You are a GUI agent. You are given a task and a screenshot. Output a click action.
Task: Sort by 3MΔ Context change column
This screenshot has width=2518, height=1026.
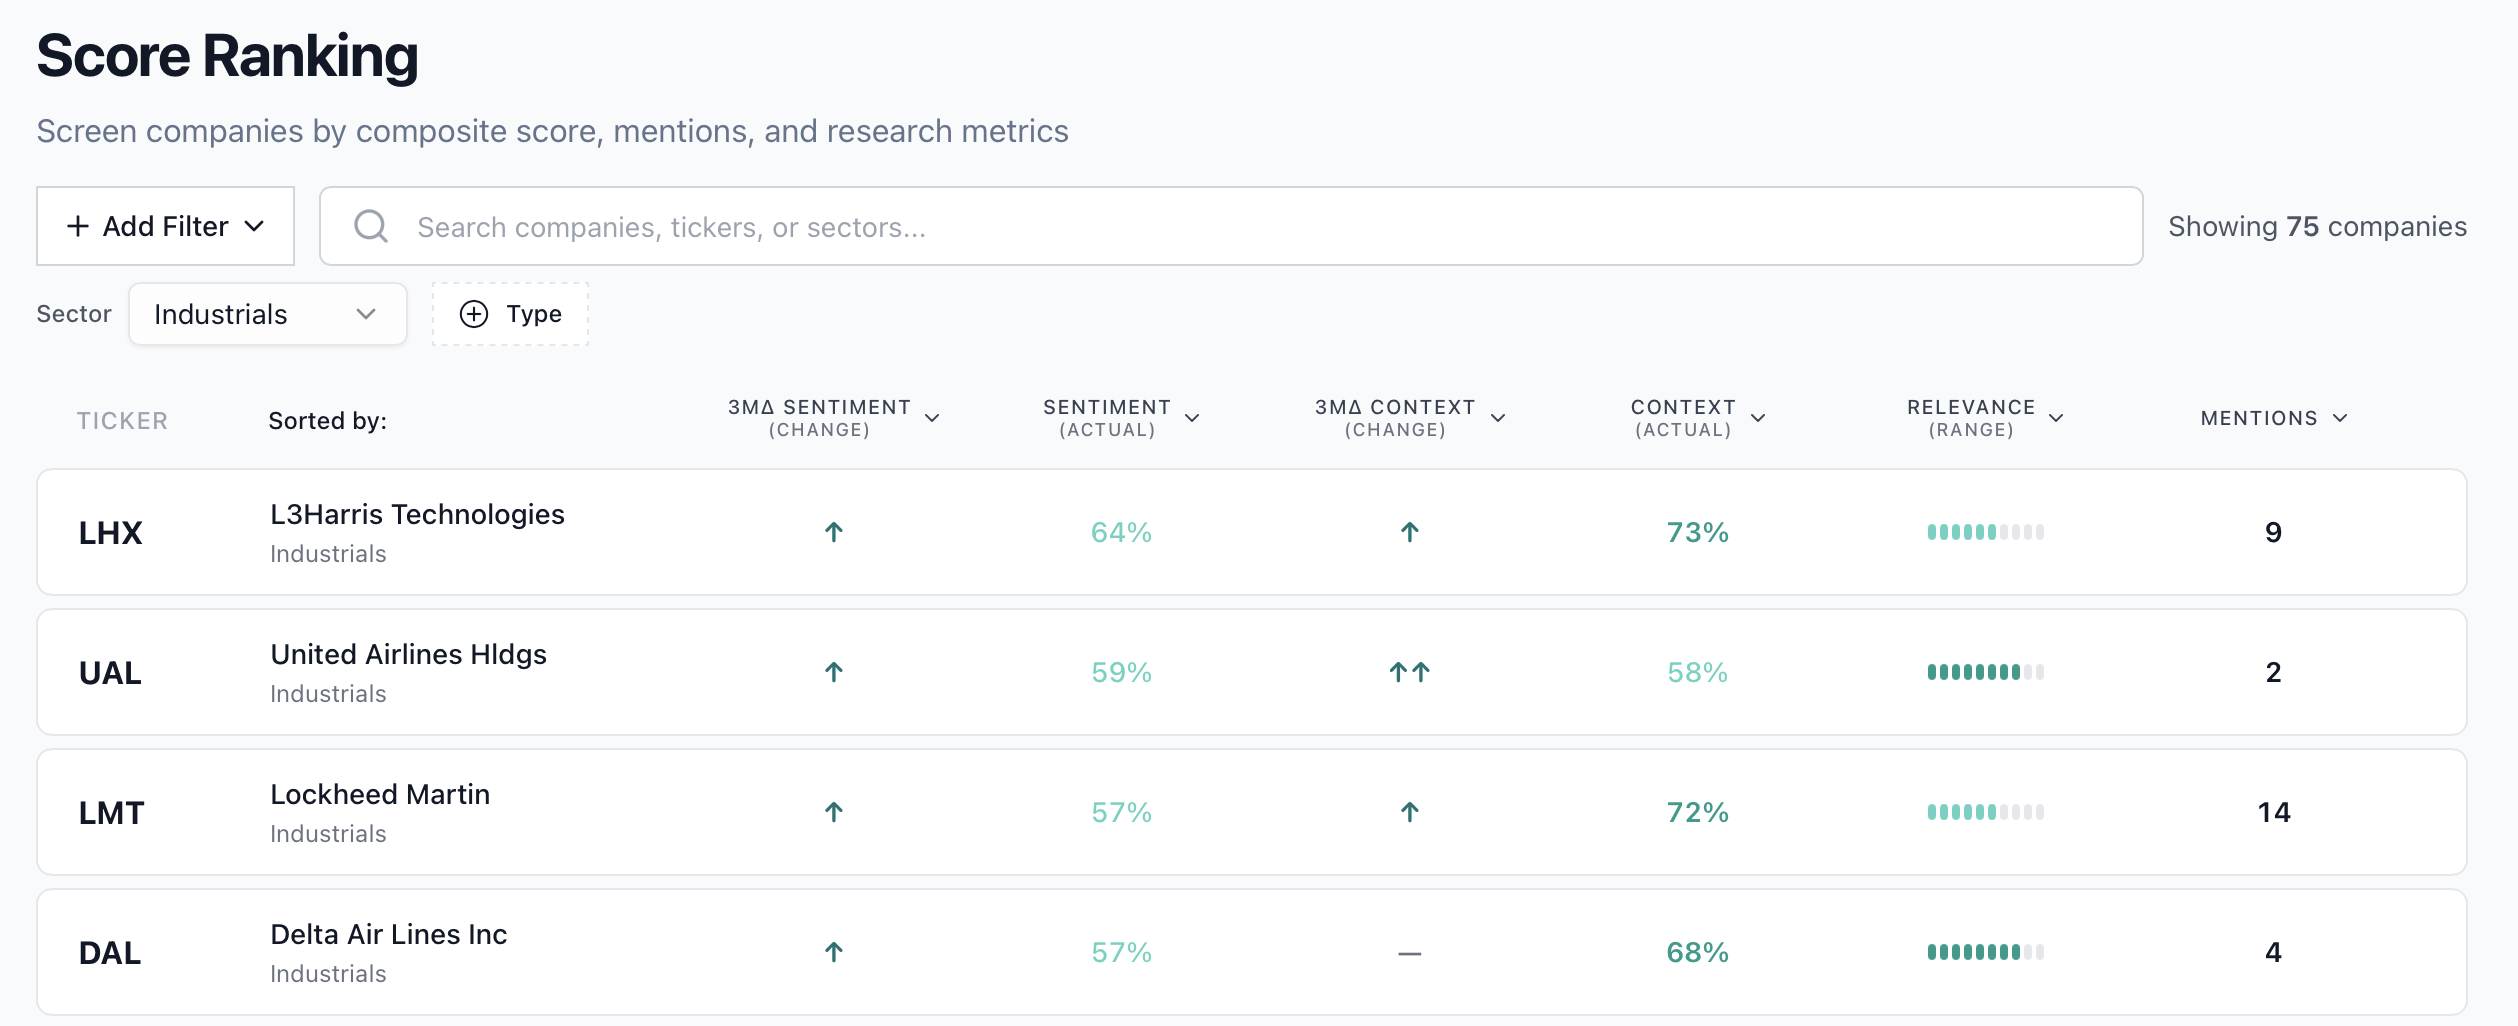[x=1410, y=418]
